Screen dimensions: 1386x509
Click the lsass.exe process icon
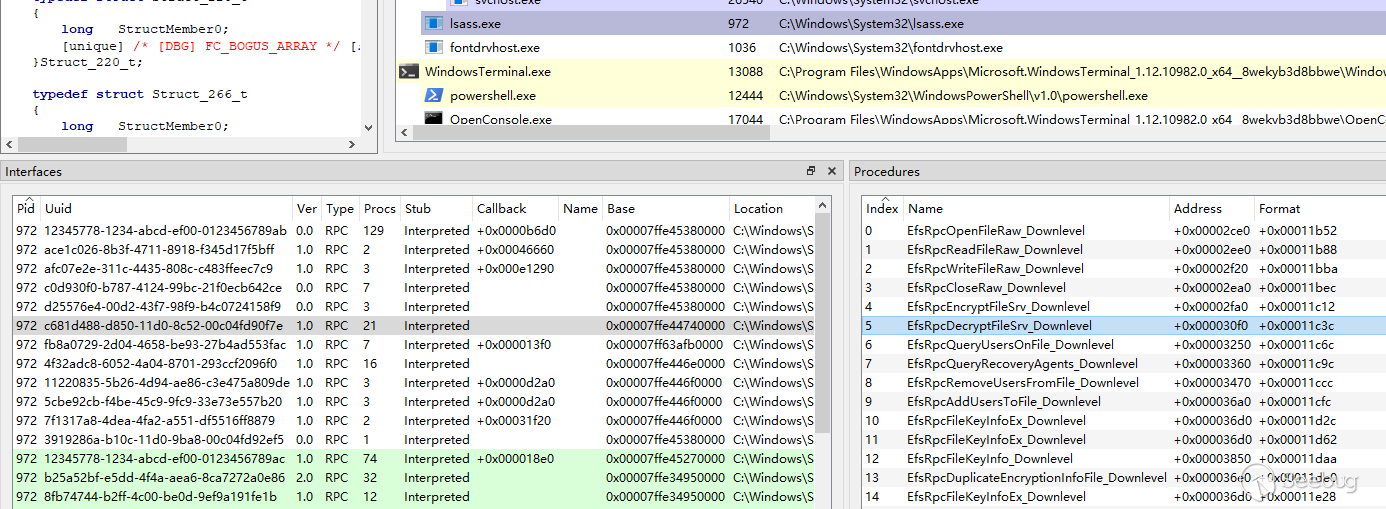(x=433, y=23)
